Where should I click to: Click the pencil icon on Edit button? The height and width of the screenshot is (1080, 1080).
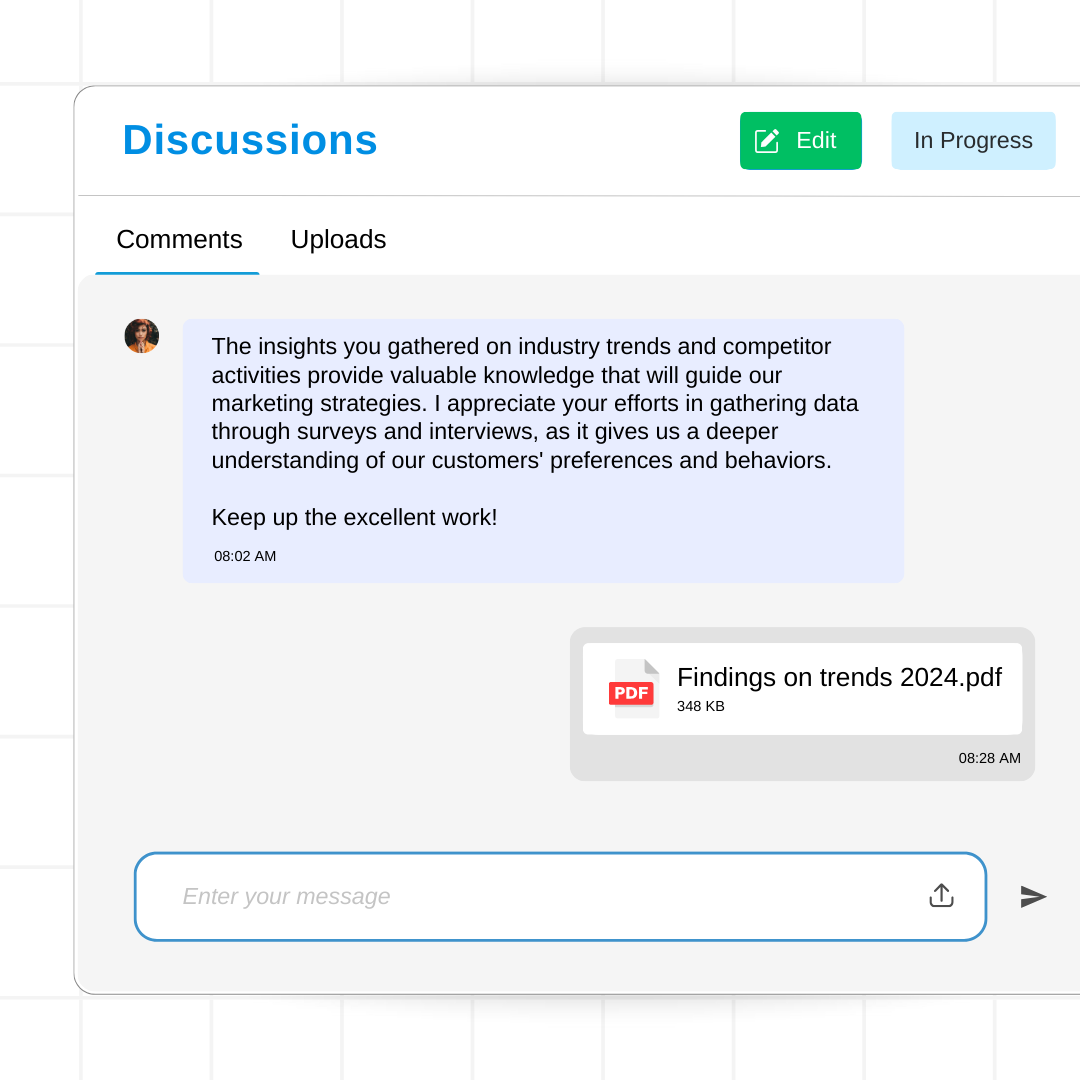click(x=767, y=141)
